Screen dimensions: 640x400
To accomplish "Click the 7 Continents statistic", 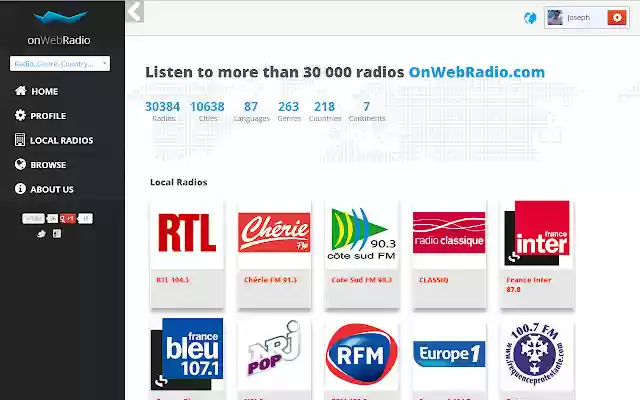I will click(367, 111).
